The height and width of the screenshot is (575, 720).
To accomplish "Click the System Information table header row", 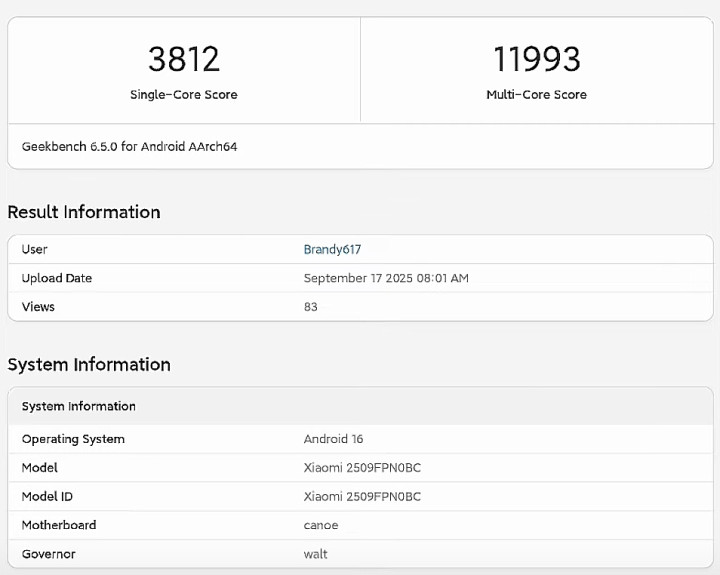I will coord(79,406).
